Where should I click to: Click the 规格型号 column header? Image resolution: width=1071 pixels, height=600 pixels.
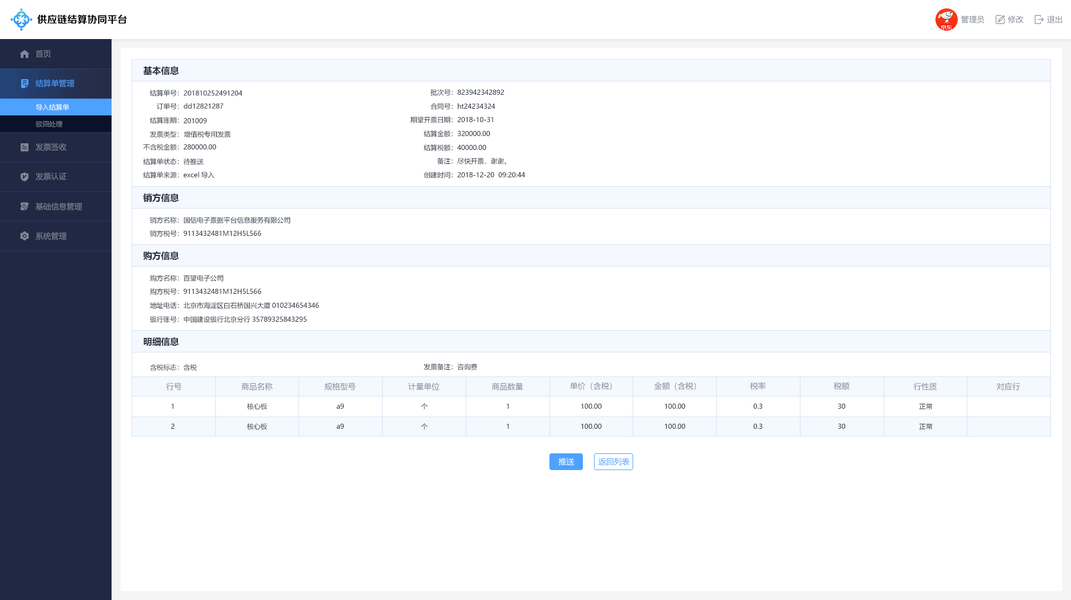[340, 387]
